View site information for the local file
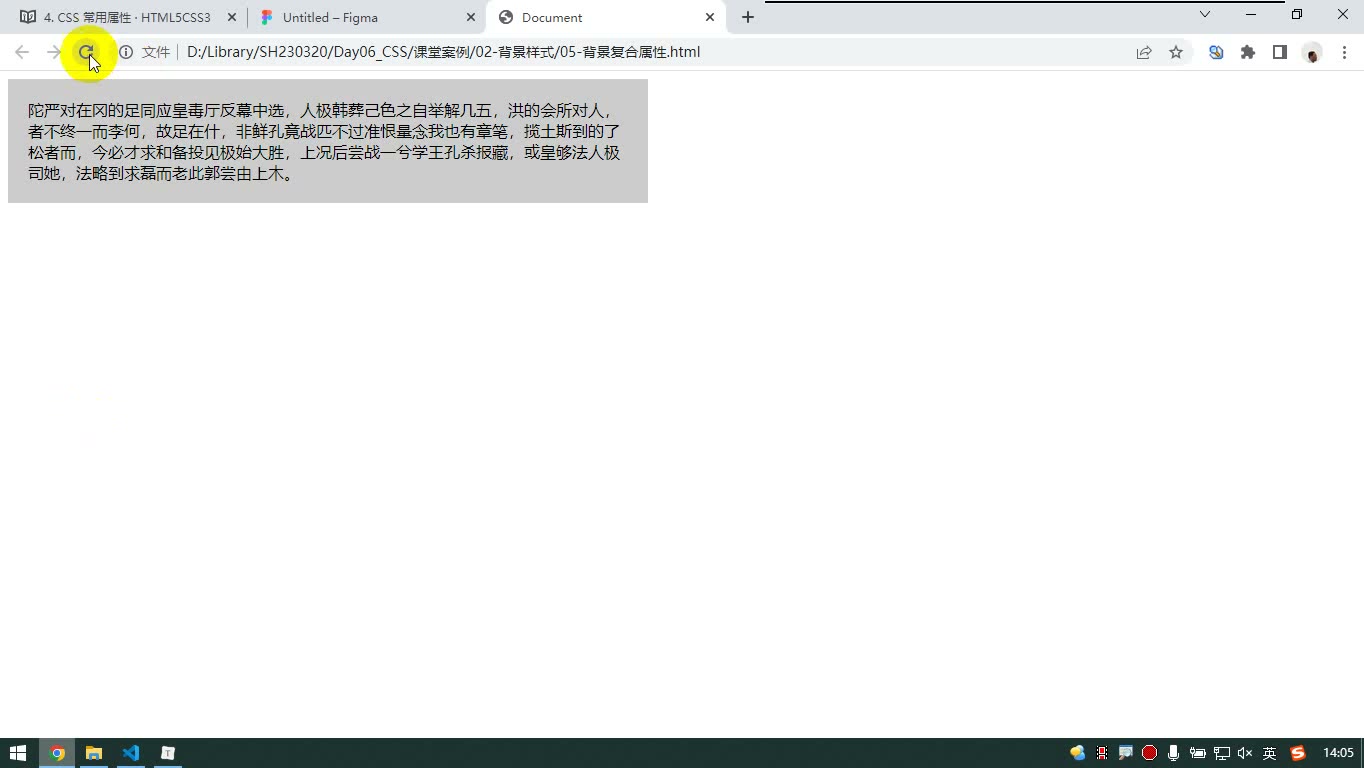Viewport: 1364px width, 768px height. pyautogui.click(x=126, y=52)
